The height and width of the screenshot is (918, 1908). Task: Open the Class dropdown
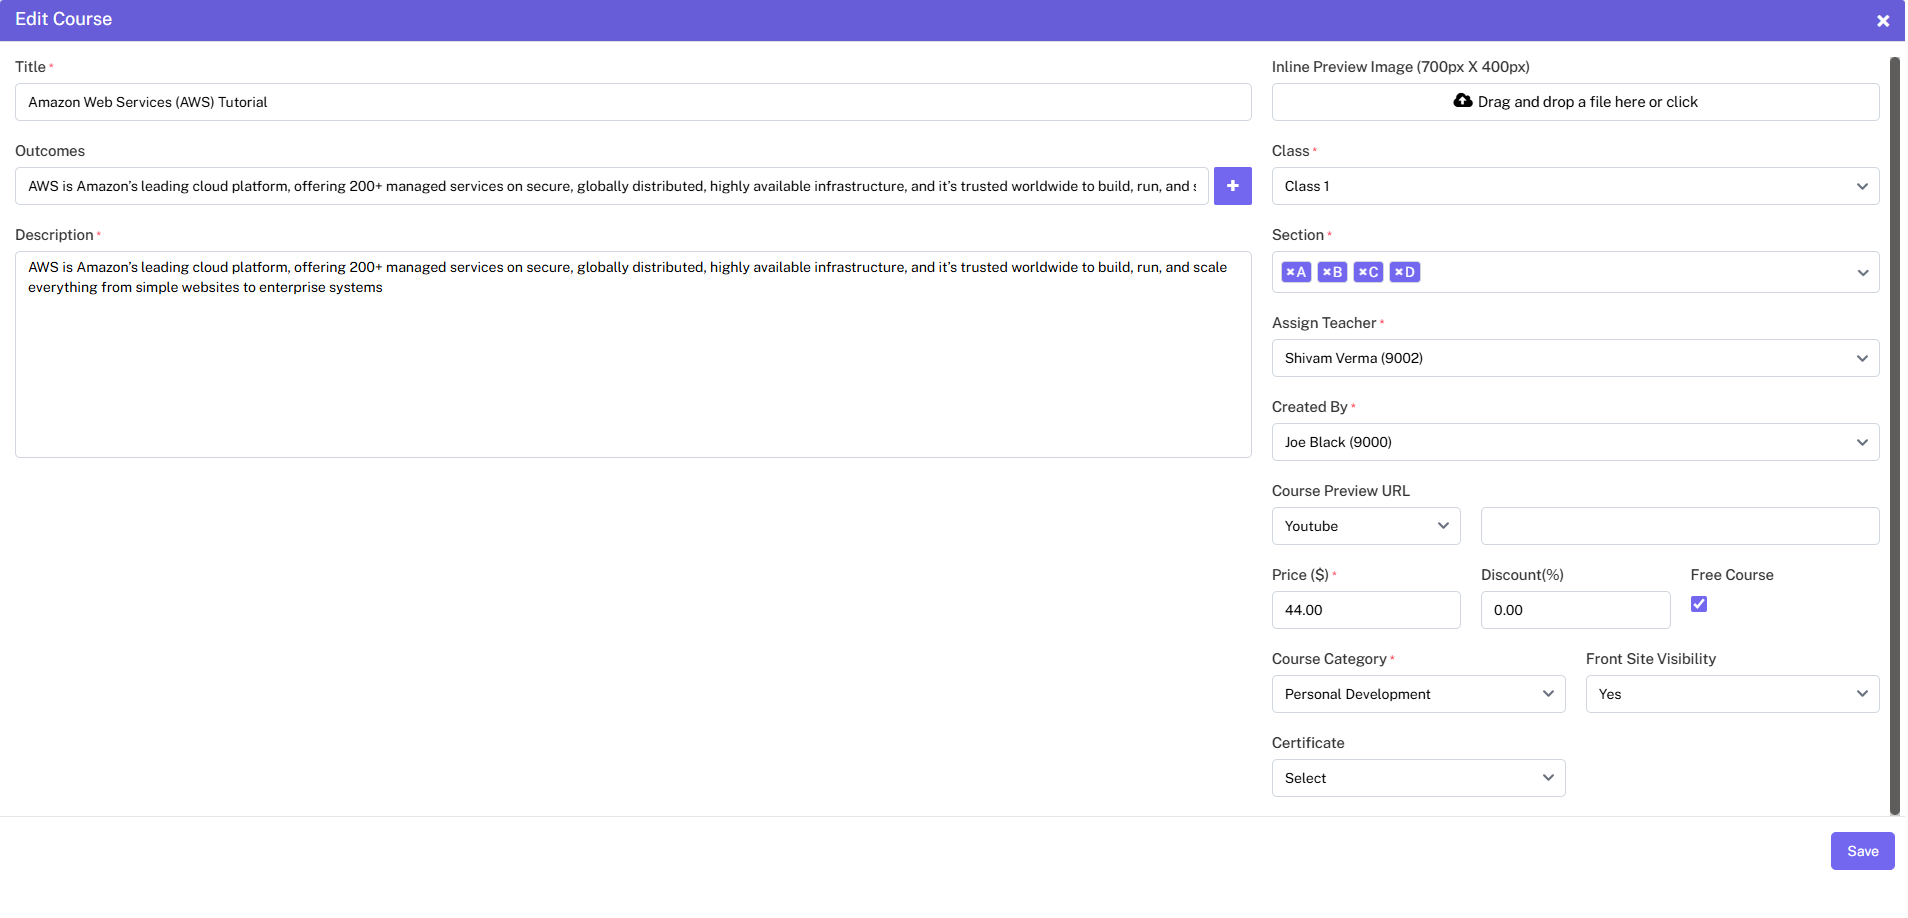[x=1574, y=186]
